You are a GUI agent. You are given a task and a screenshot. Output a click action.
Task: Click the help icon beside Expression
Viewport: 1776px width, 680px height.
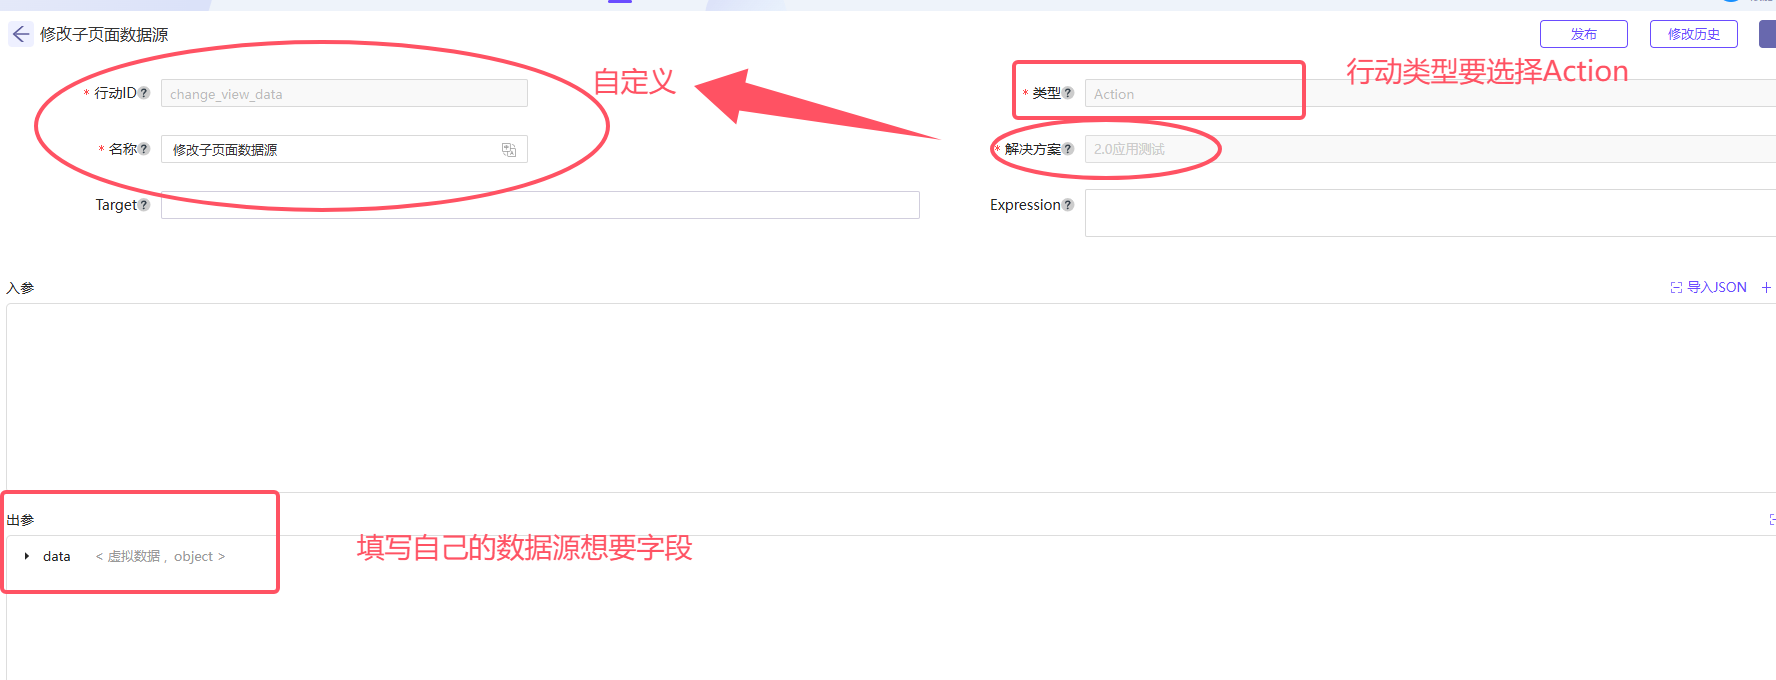[x=1068, y=205]
